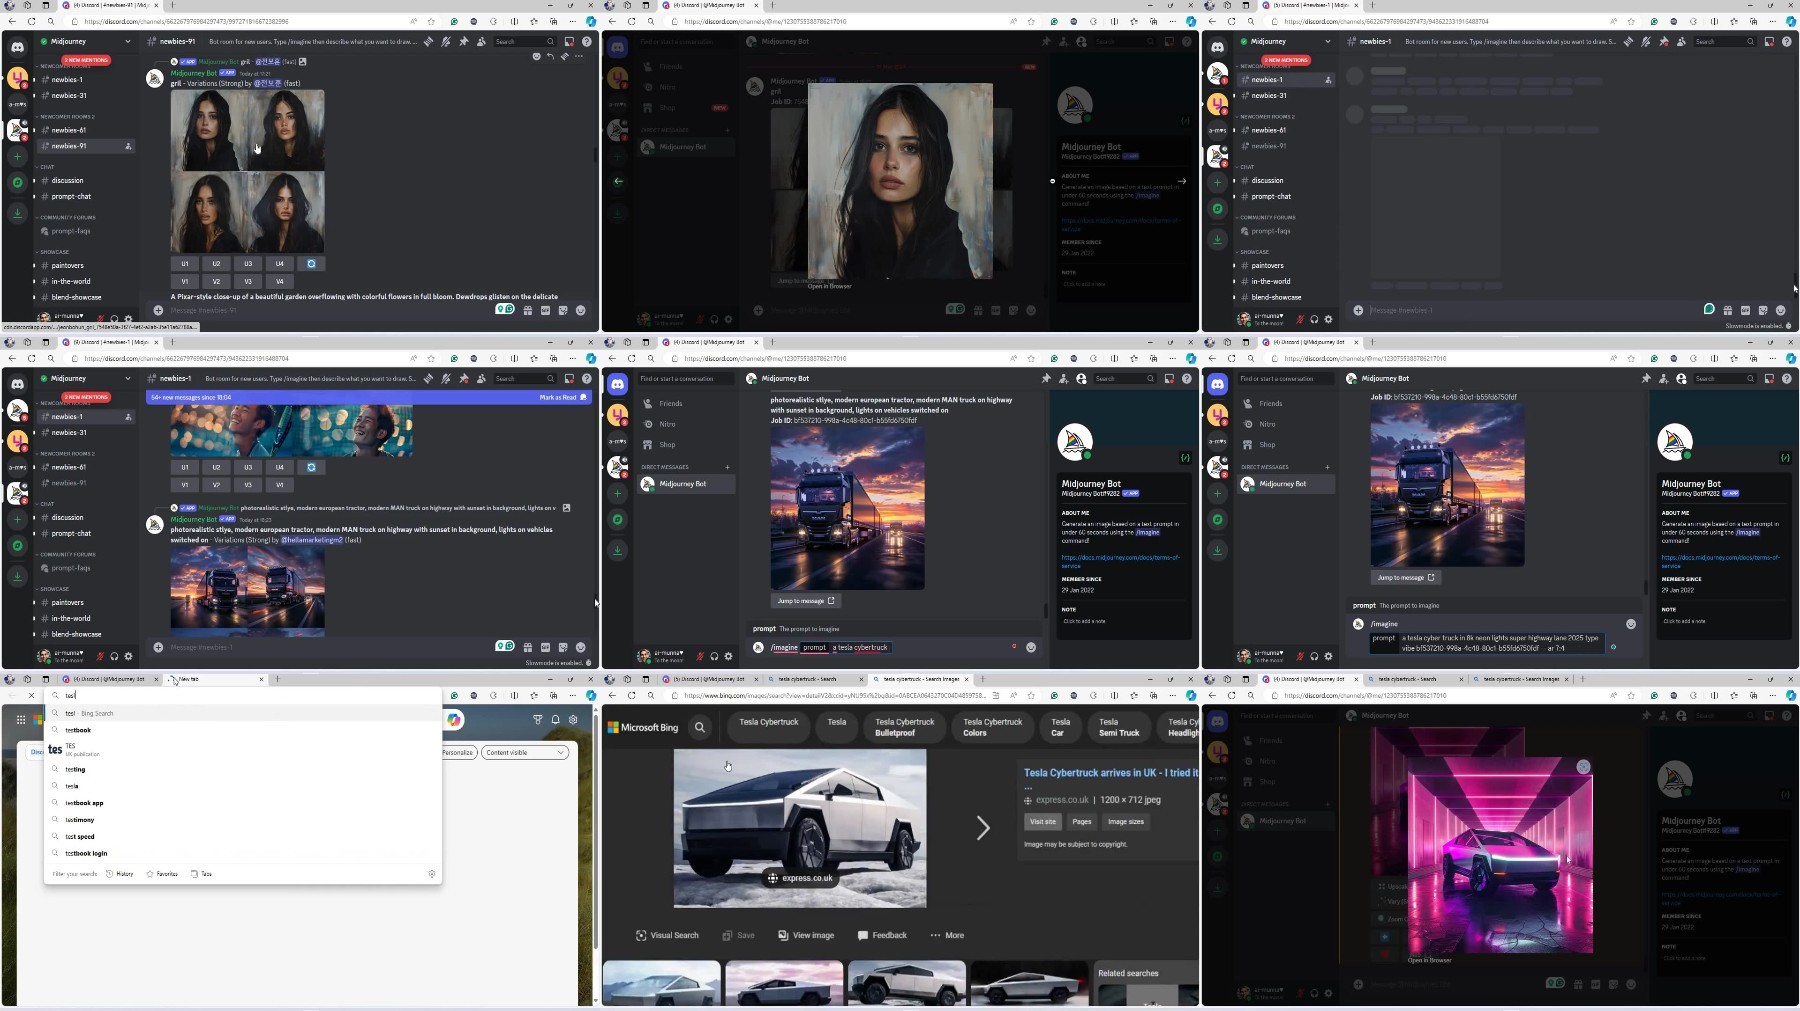Show the member list in the newbies-91 window header

tap(481, 41)
